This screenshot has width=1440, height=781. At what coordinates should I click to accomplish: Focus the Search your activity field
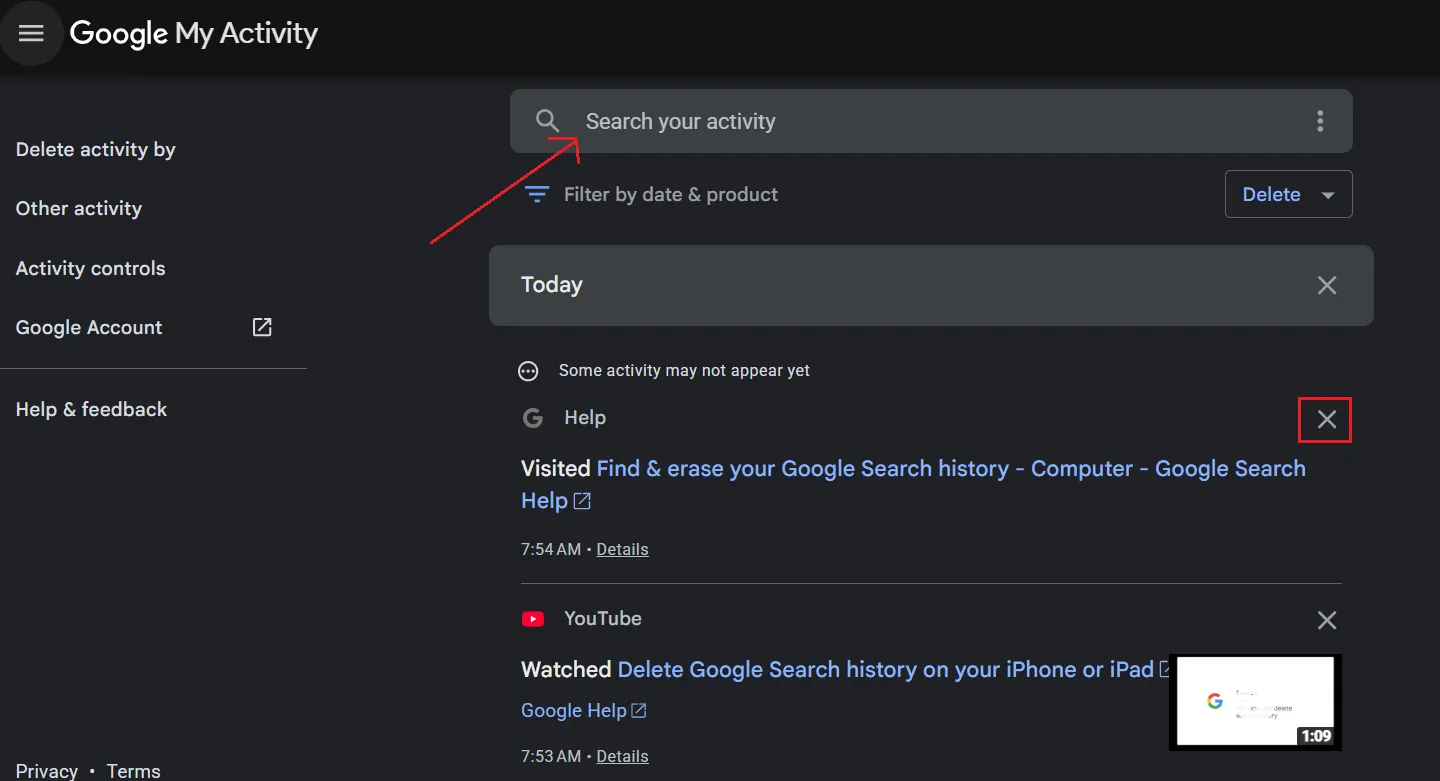[x=931, y=121]
